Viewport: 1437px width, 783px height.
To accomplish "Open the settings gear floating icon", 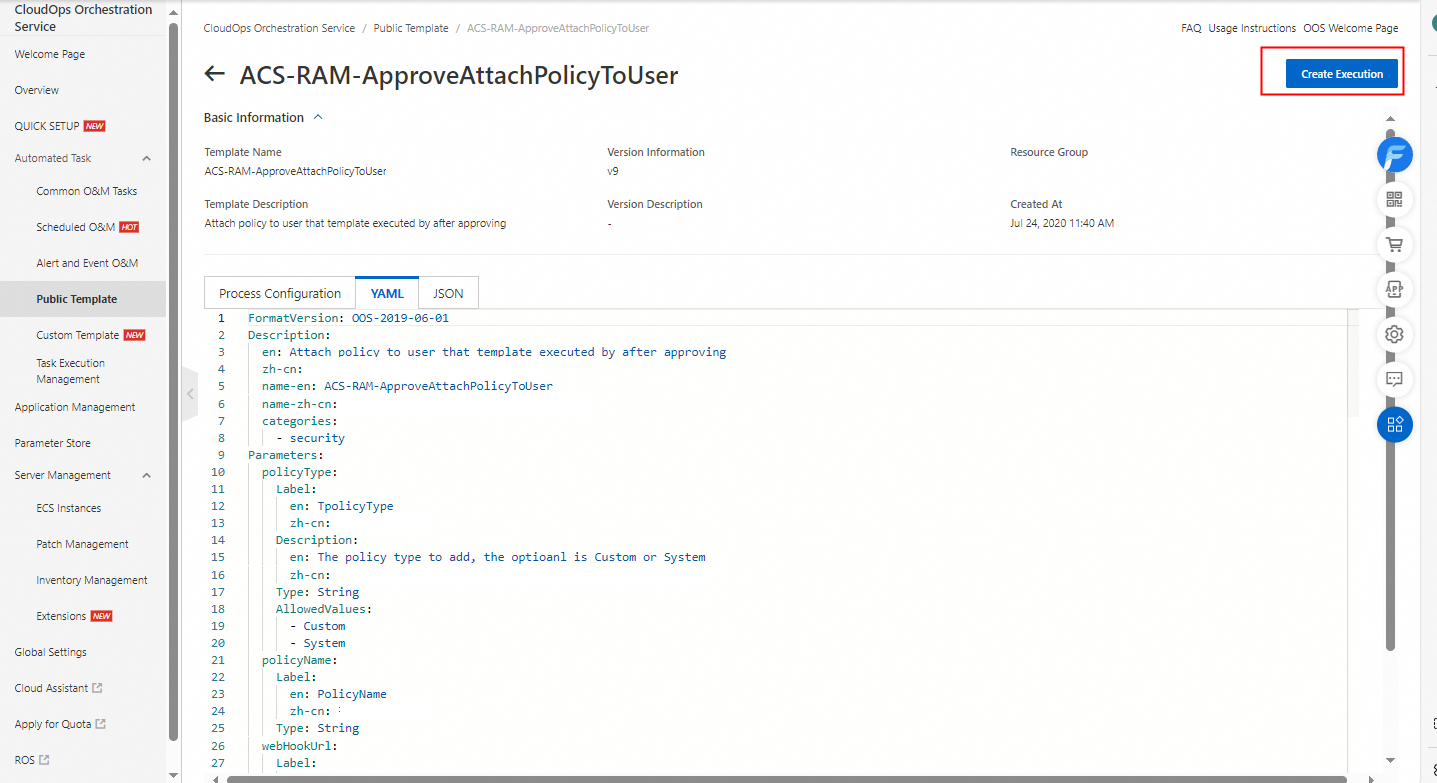I will pos(1395,334).
